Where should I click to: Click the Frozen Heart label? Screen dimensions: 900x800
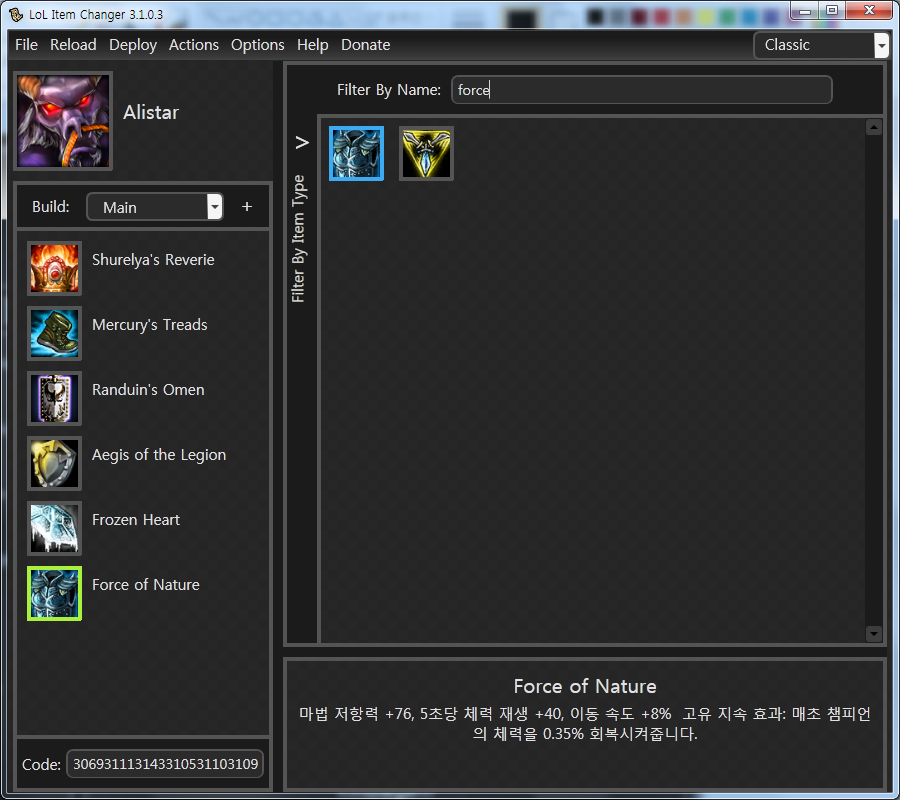[x=136, y=520]
